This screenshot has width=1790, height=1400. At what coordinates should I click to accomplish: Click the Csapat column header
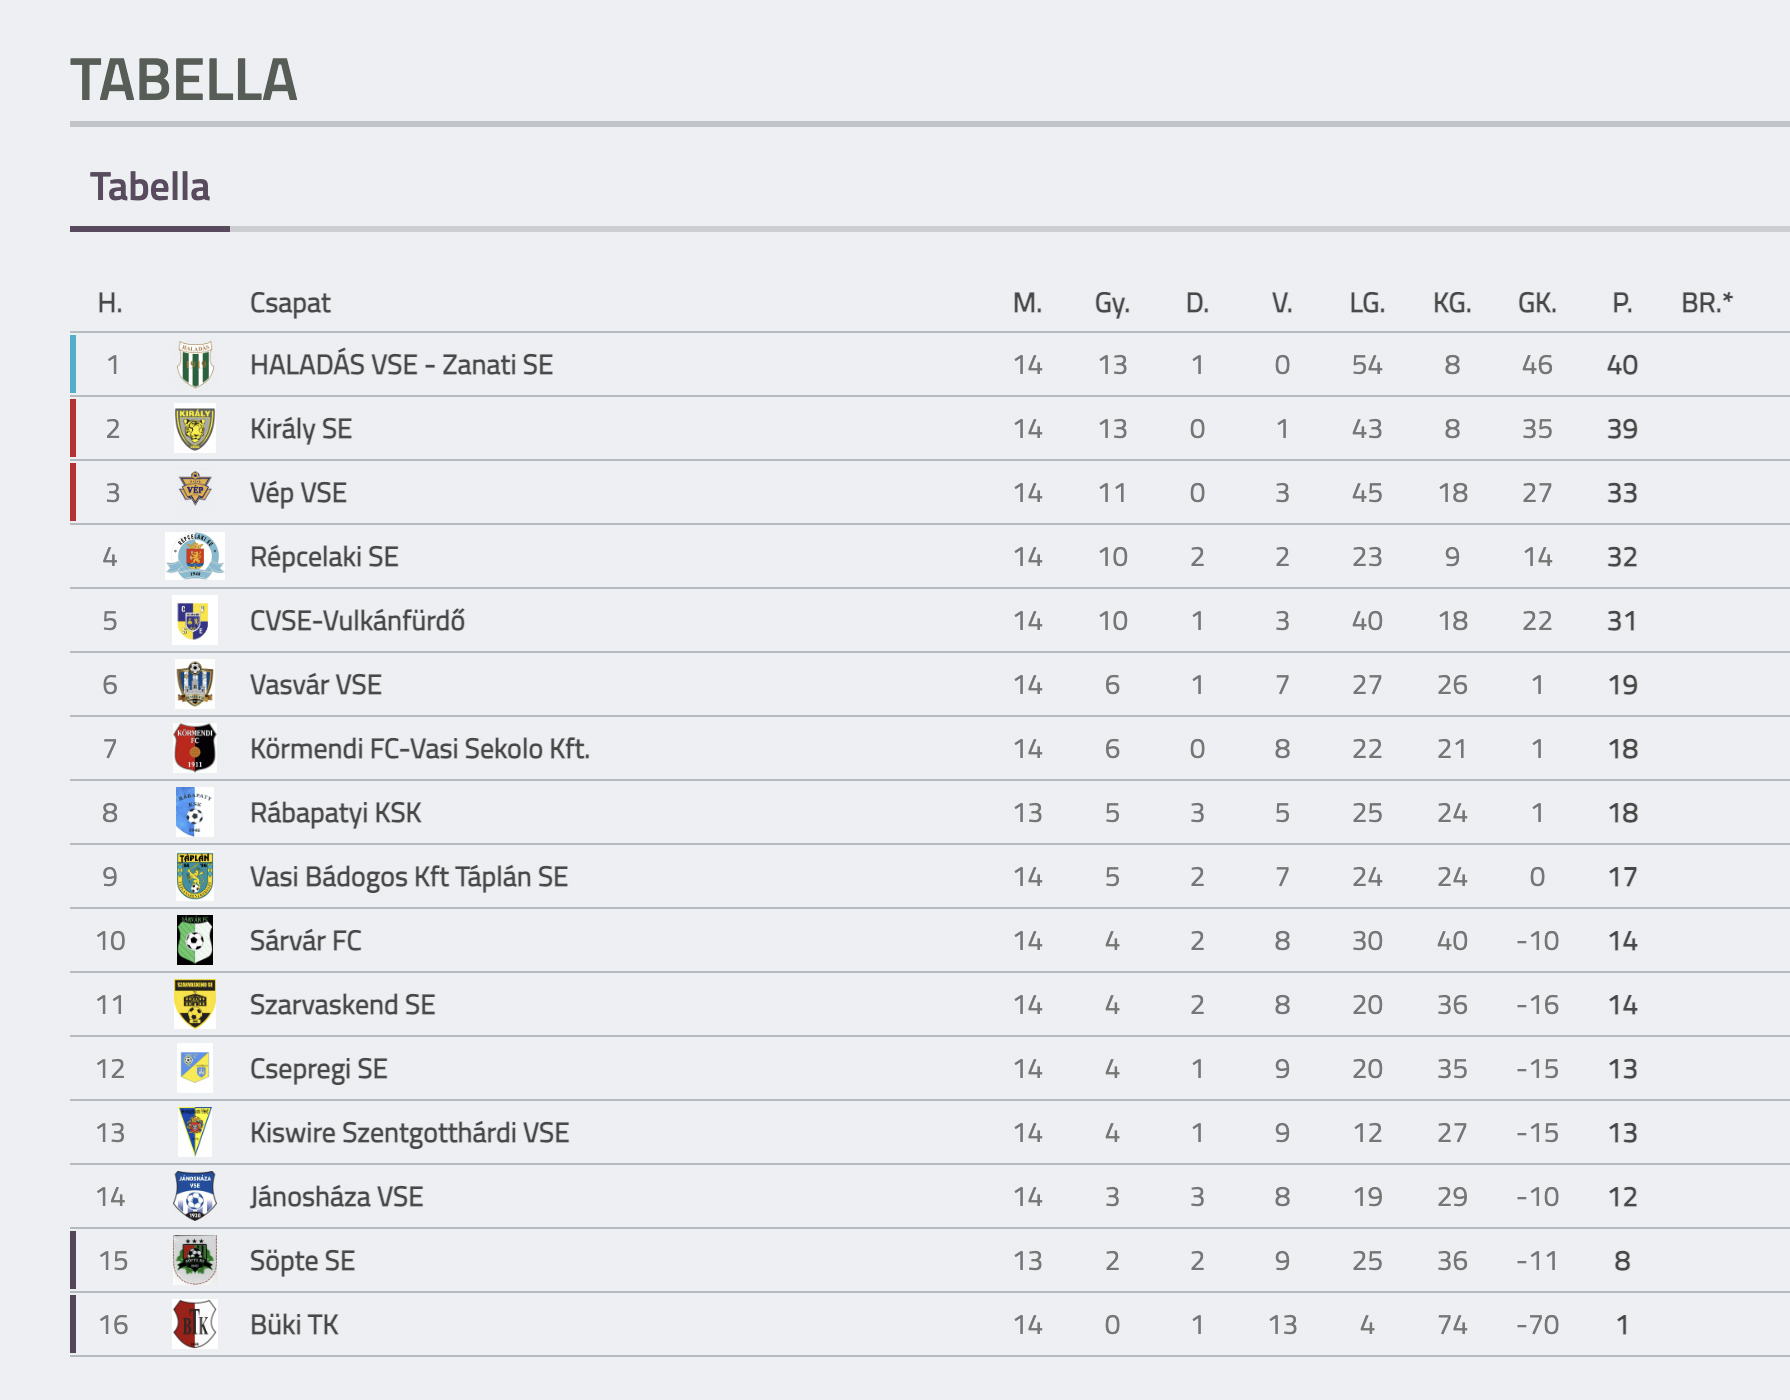(x=290, y=303)
